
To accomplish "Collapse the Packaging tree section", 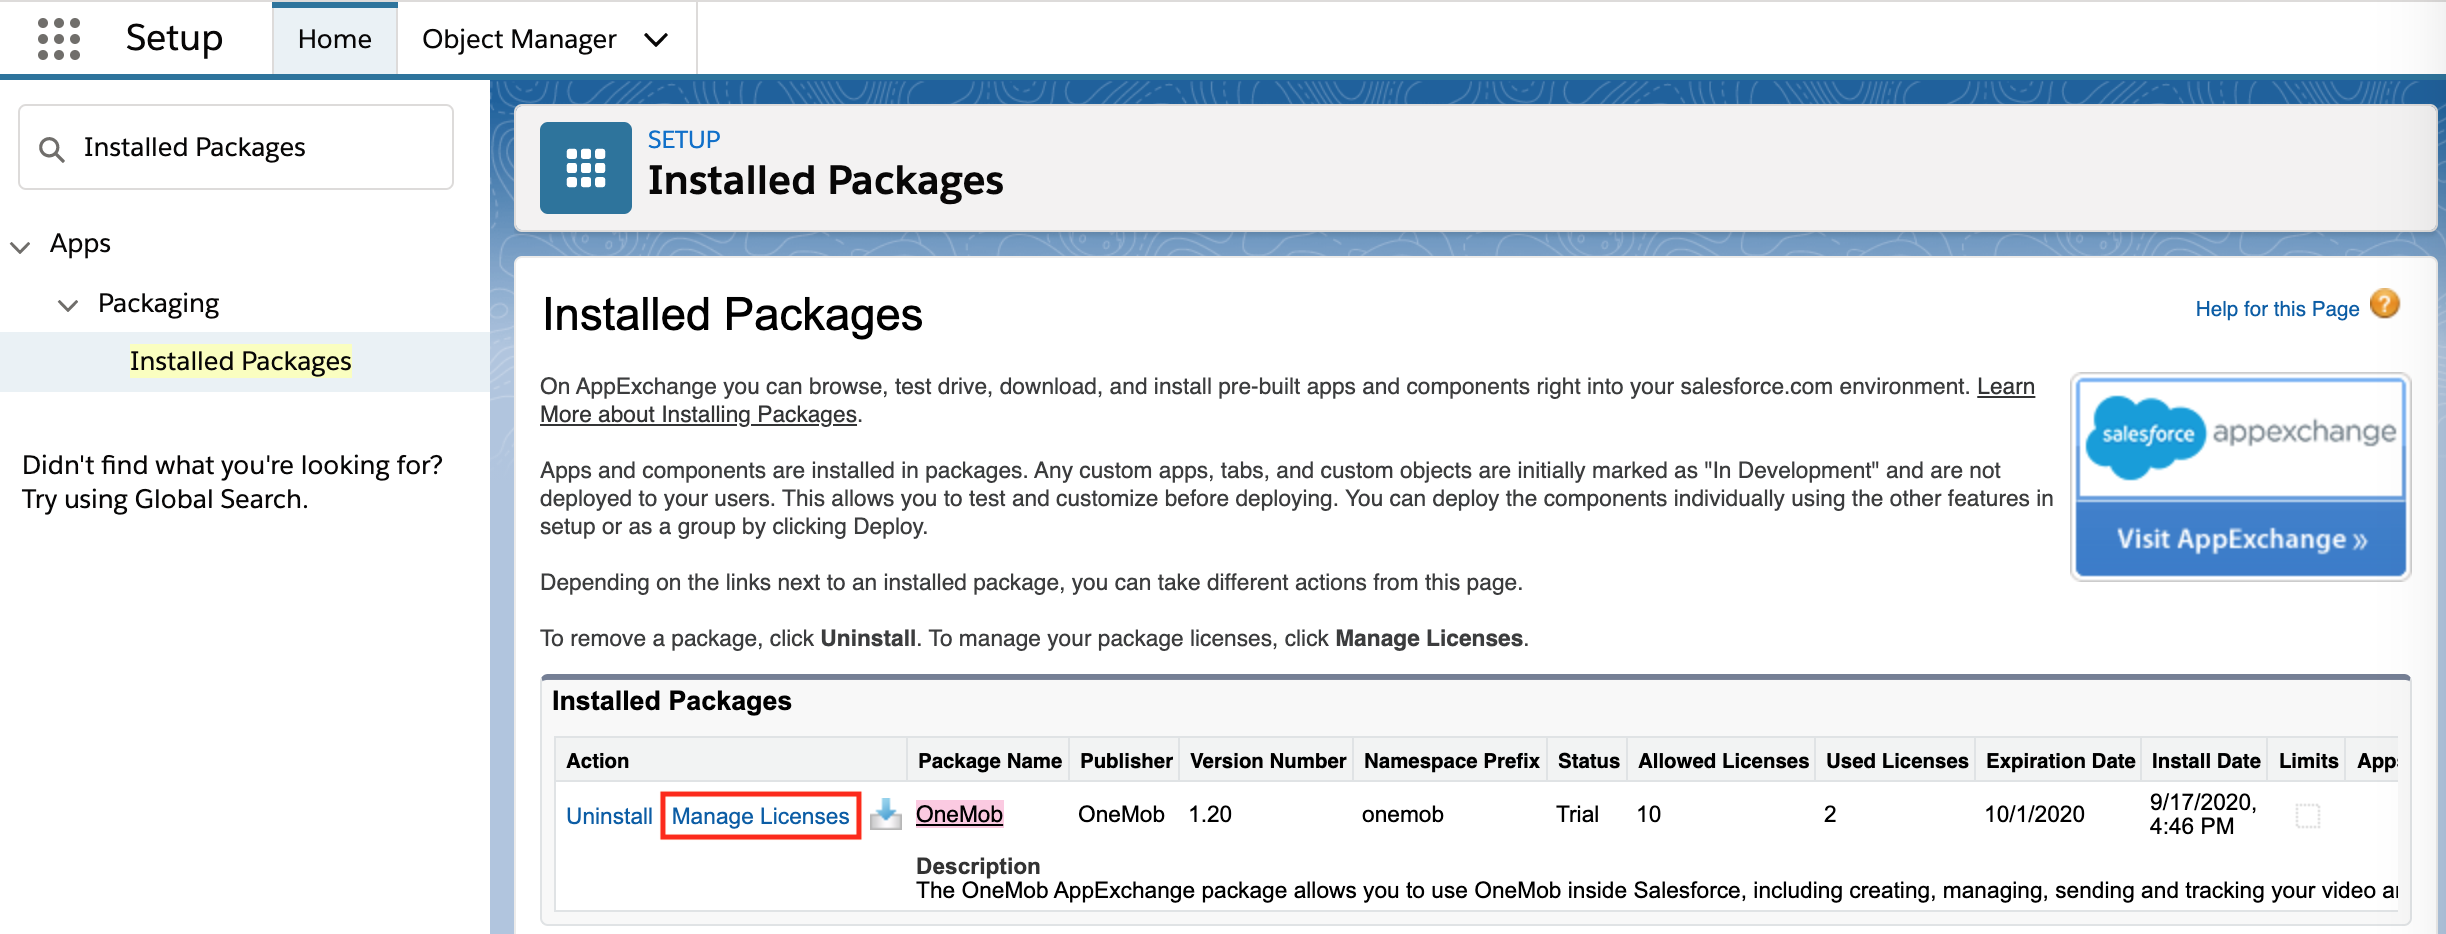I will pos(68,305).
